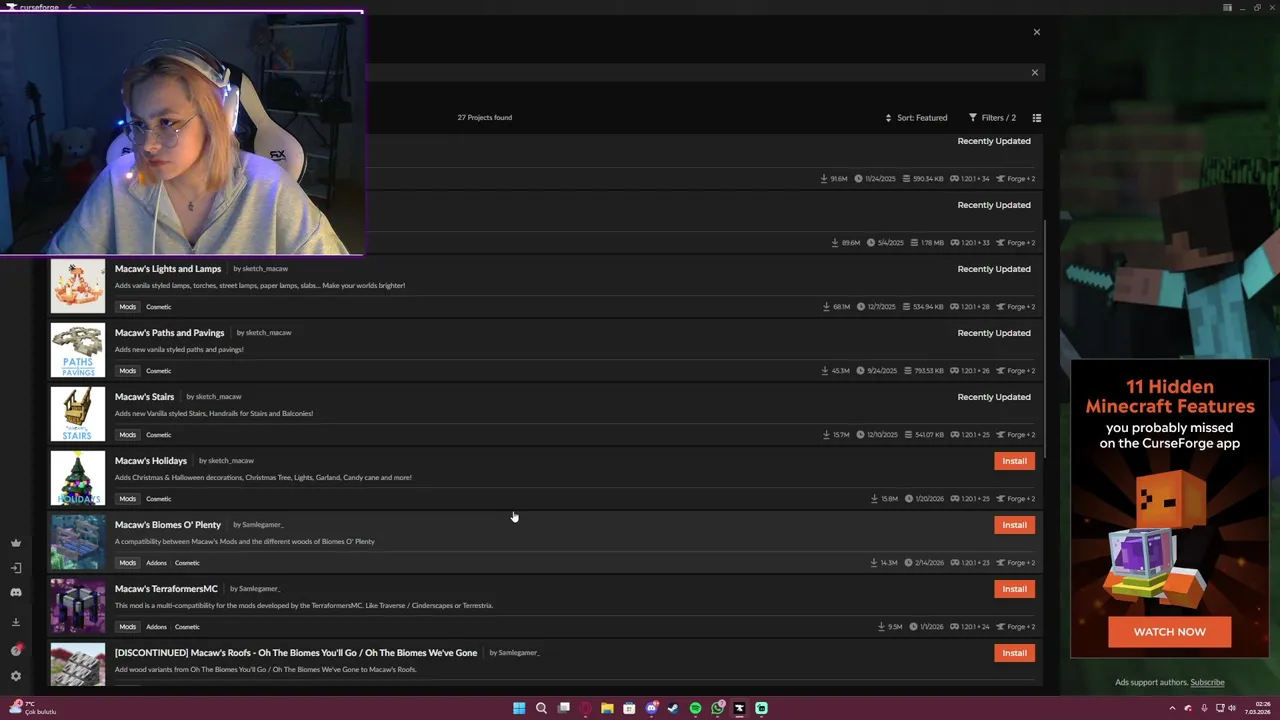1280x720 pixels.
Task: Open the Discord icon in CurseForge sidebar
Action: pos(15,592)
